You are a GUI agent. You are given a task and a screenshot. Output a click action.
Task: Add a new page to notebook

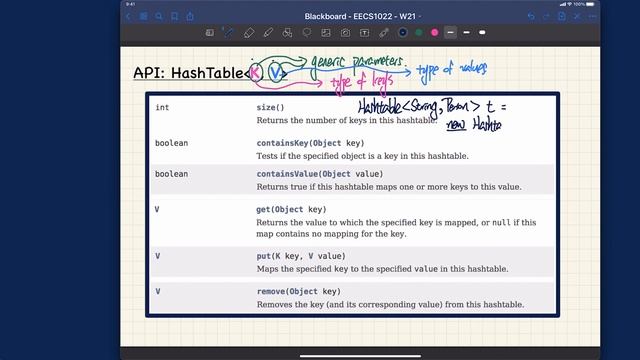click(562, 16)
